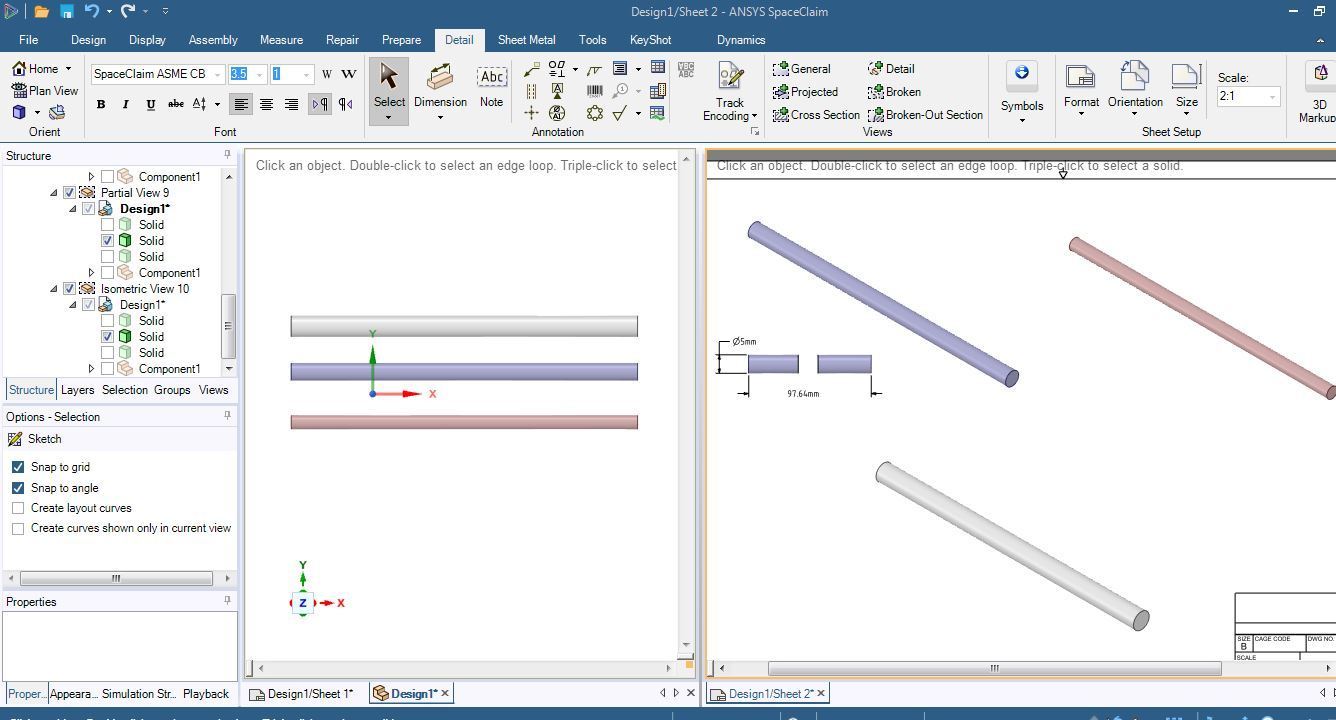Expand the last Component1 node in tree

tap(92, 369)
